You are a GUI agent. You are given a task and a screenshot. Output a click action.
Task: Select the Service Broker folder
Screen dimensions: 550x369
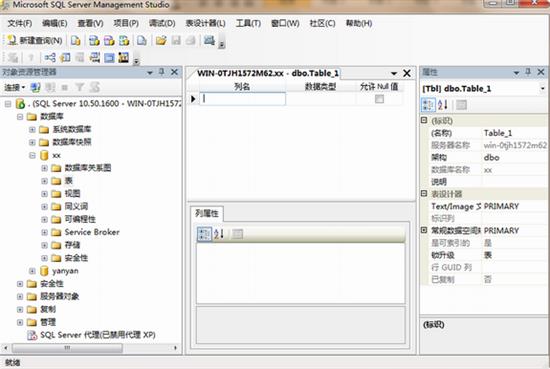click(92, 232)
